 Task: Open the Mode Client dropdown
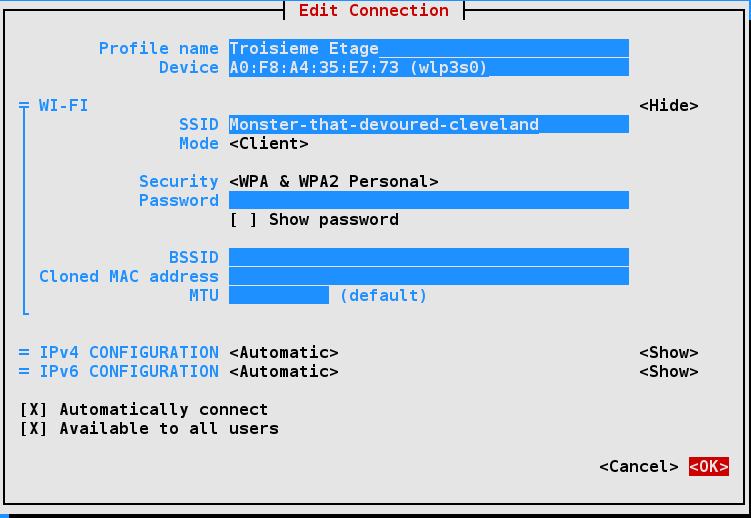tap(268, 143)
